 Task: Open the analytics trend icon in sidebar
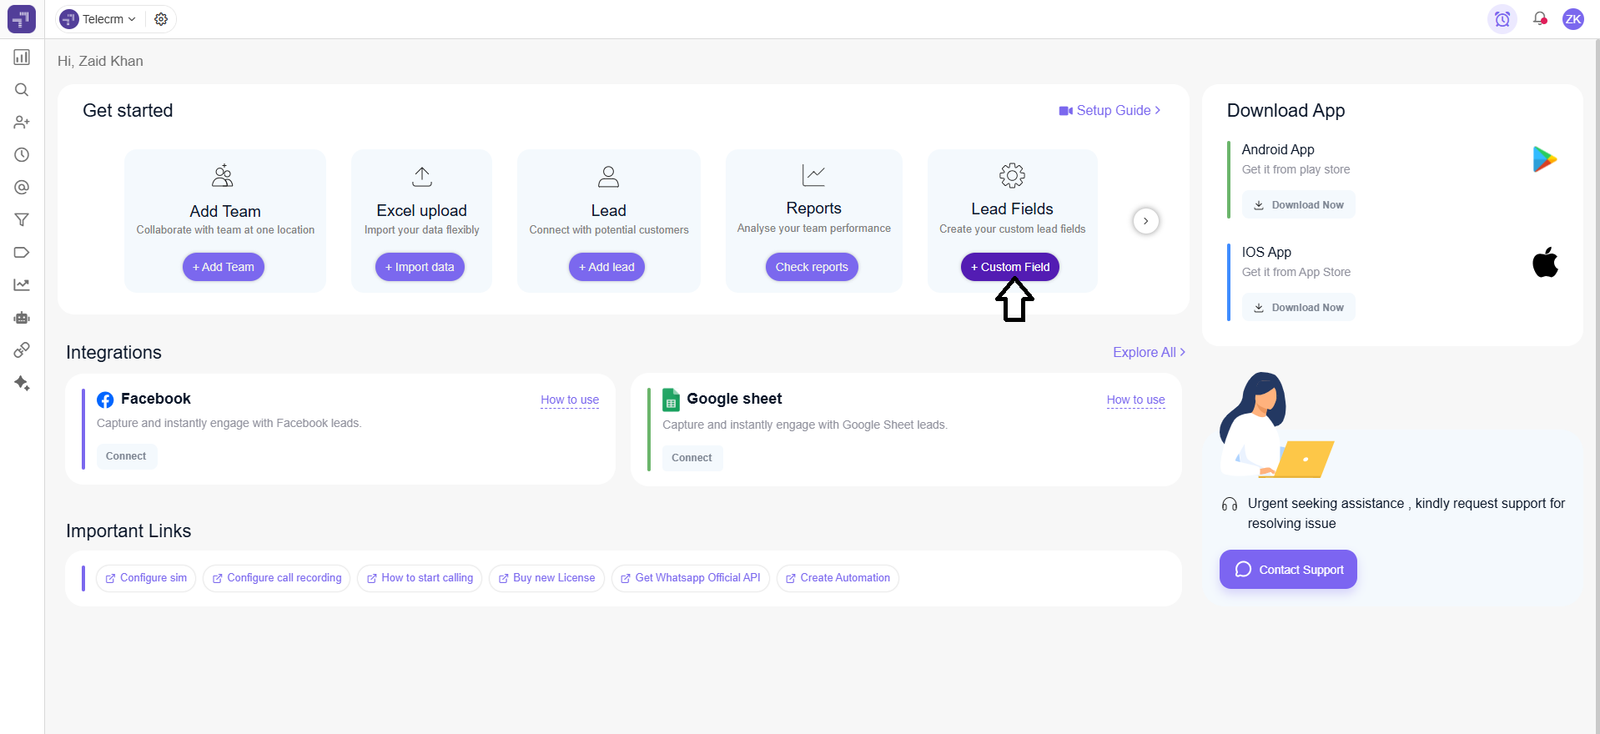(x=21, y=285)
